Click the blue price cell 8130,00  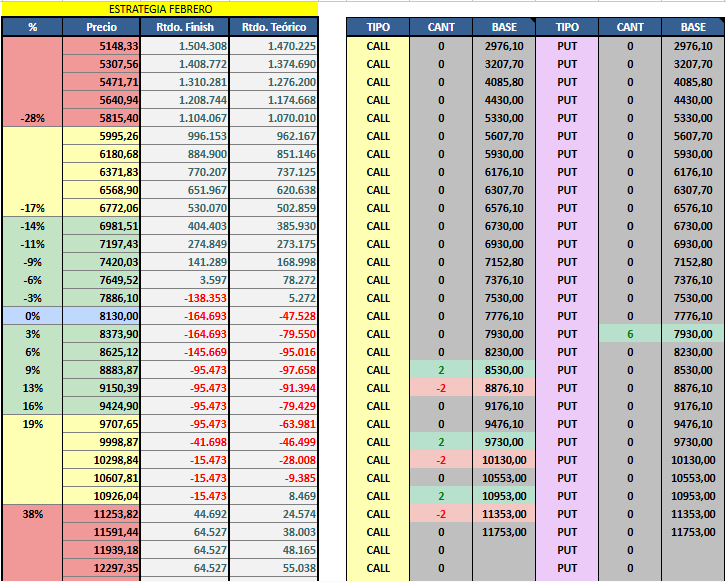[x=101, y=316]
